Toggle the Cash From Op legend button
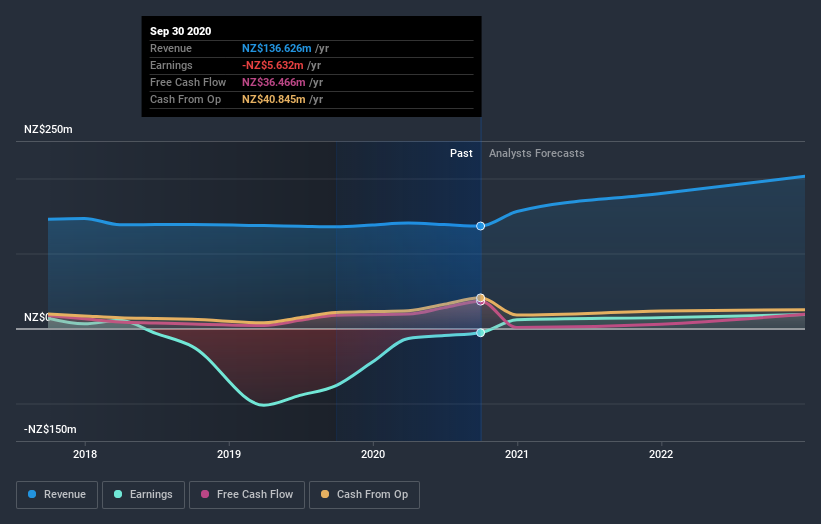 [x=364, y=495]
